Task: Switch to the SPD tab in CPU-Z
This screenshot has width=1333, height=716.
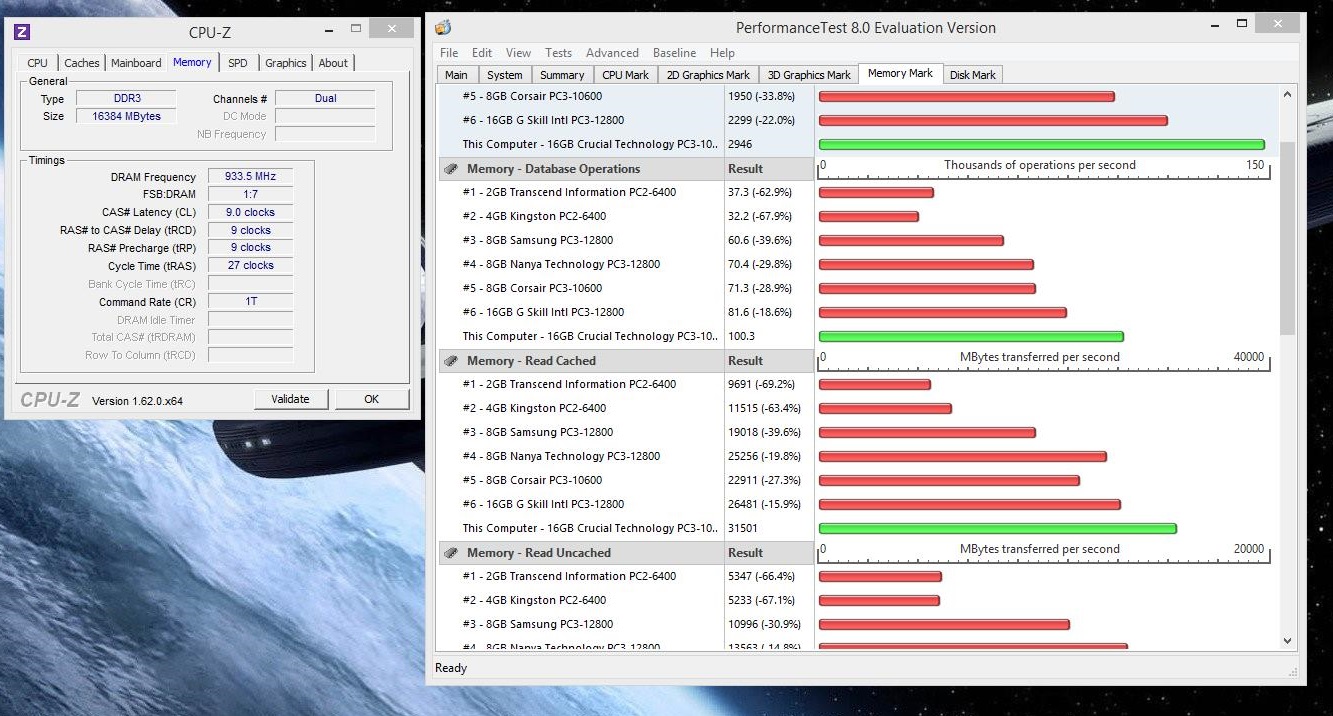Action: point(237,63)
